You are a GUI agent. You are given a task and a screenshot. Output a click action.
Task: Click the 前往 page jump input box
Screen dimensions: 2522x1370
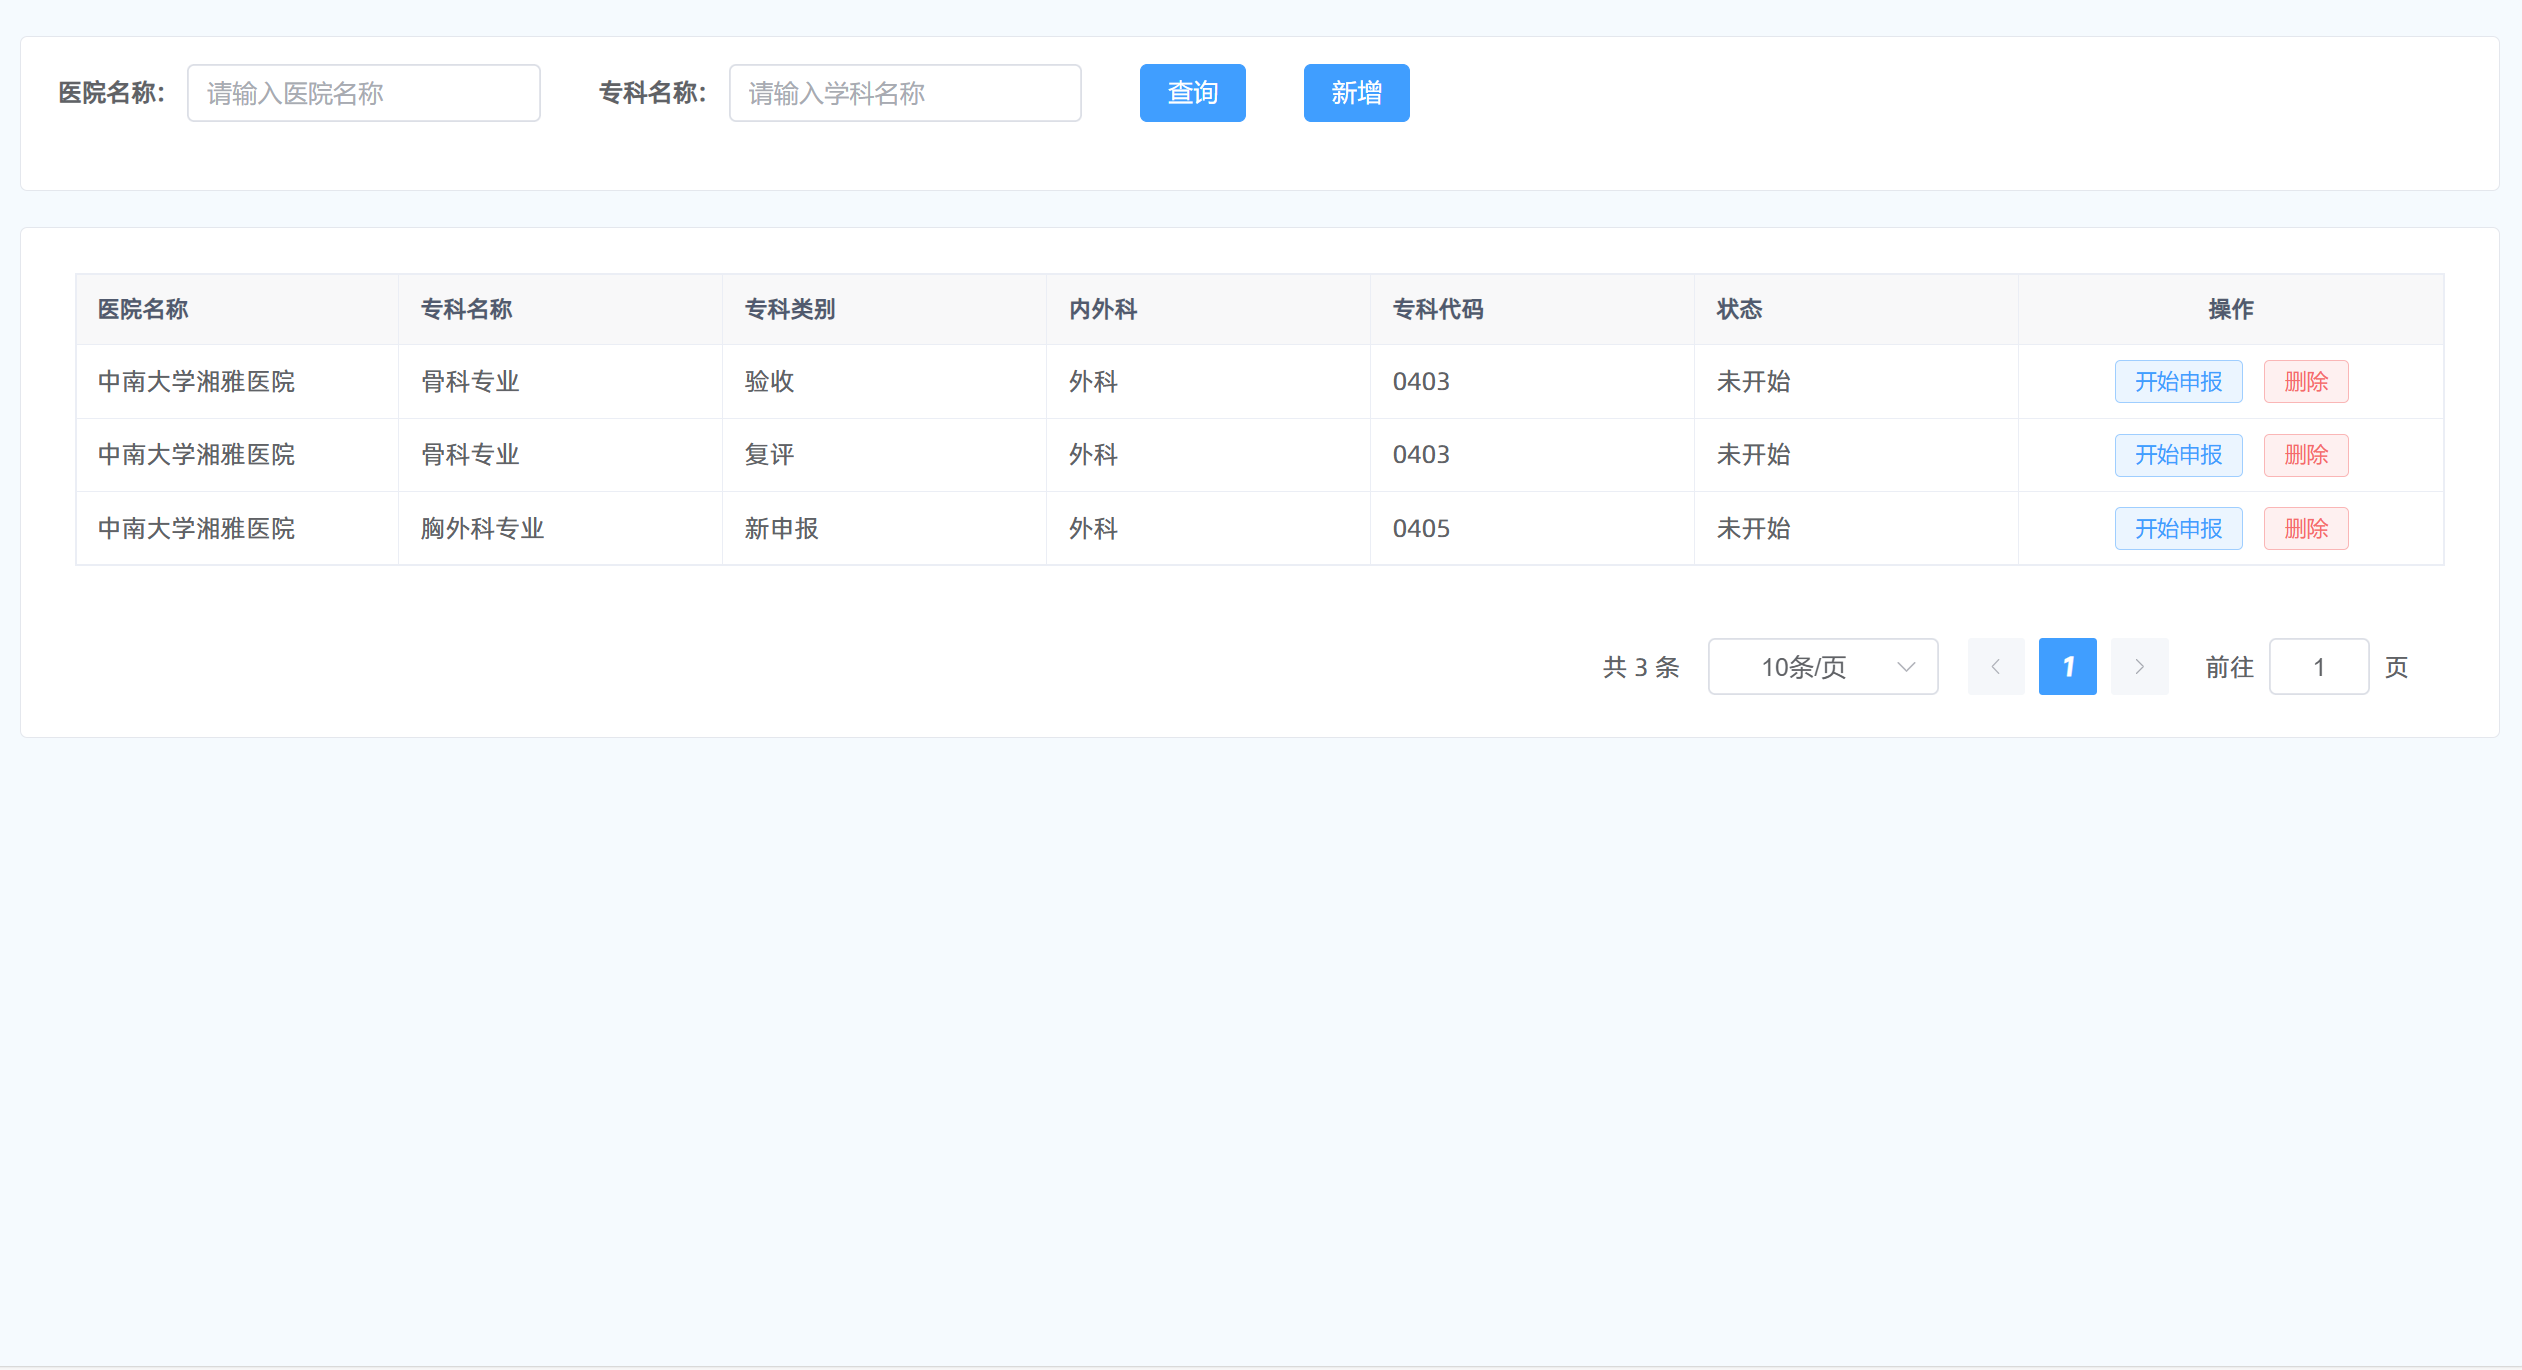[x=2318, y=667]
